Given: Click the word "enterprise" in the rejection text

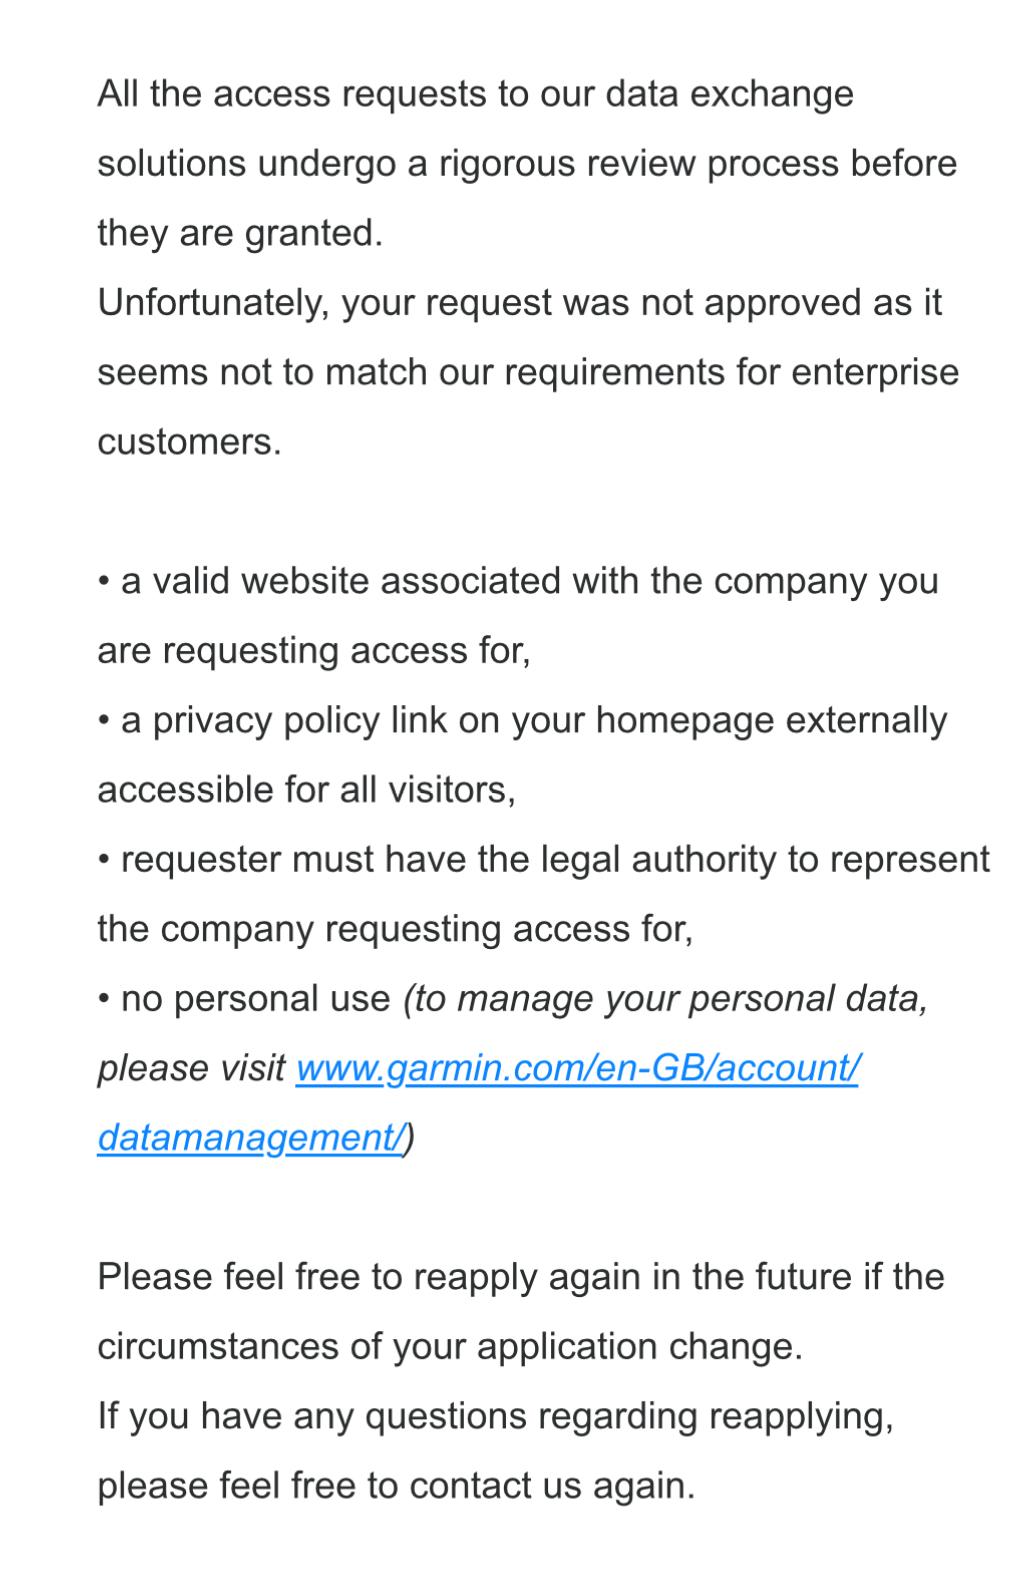Looking at the screenshot, I should click(x=875, y=373).
